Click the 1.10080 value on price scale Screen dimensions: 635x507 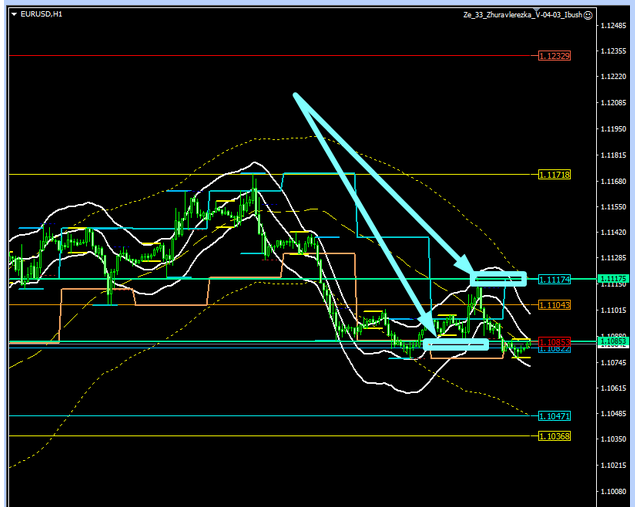click(612, 492)
